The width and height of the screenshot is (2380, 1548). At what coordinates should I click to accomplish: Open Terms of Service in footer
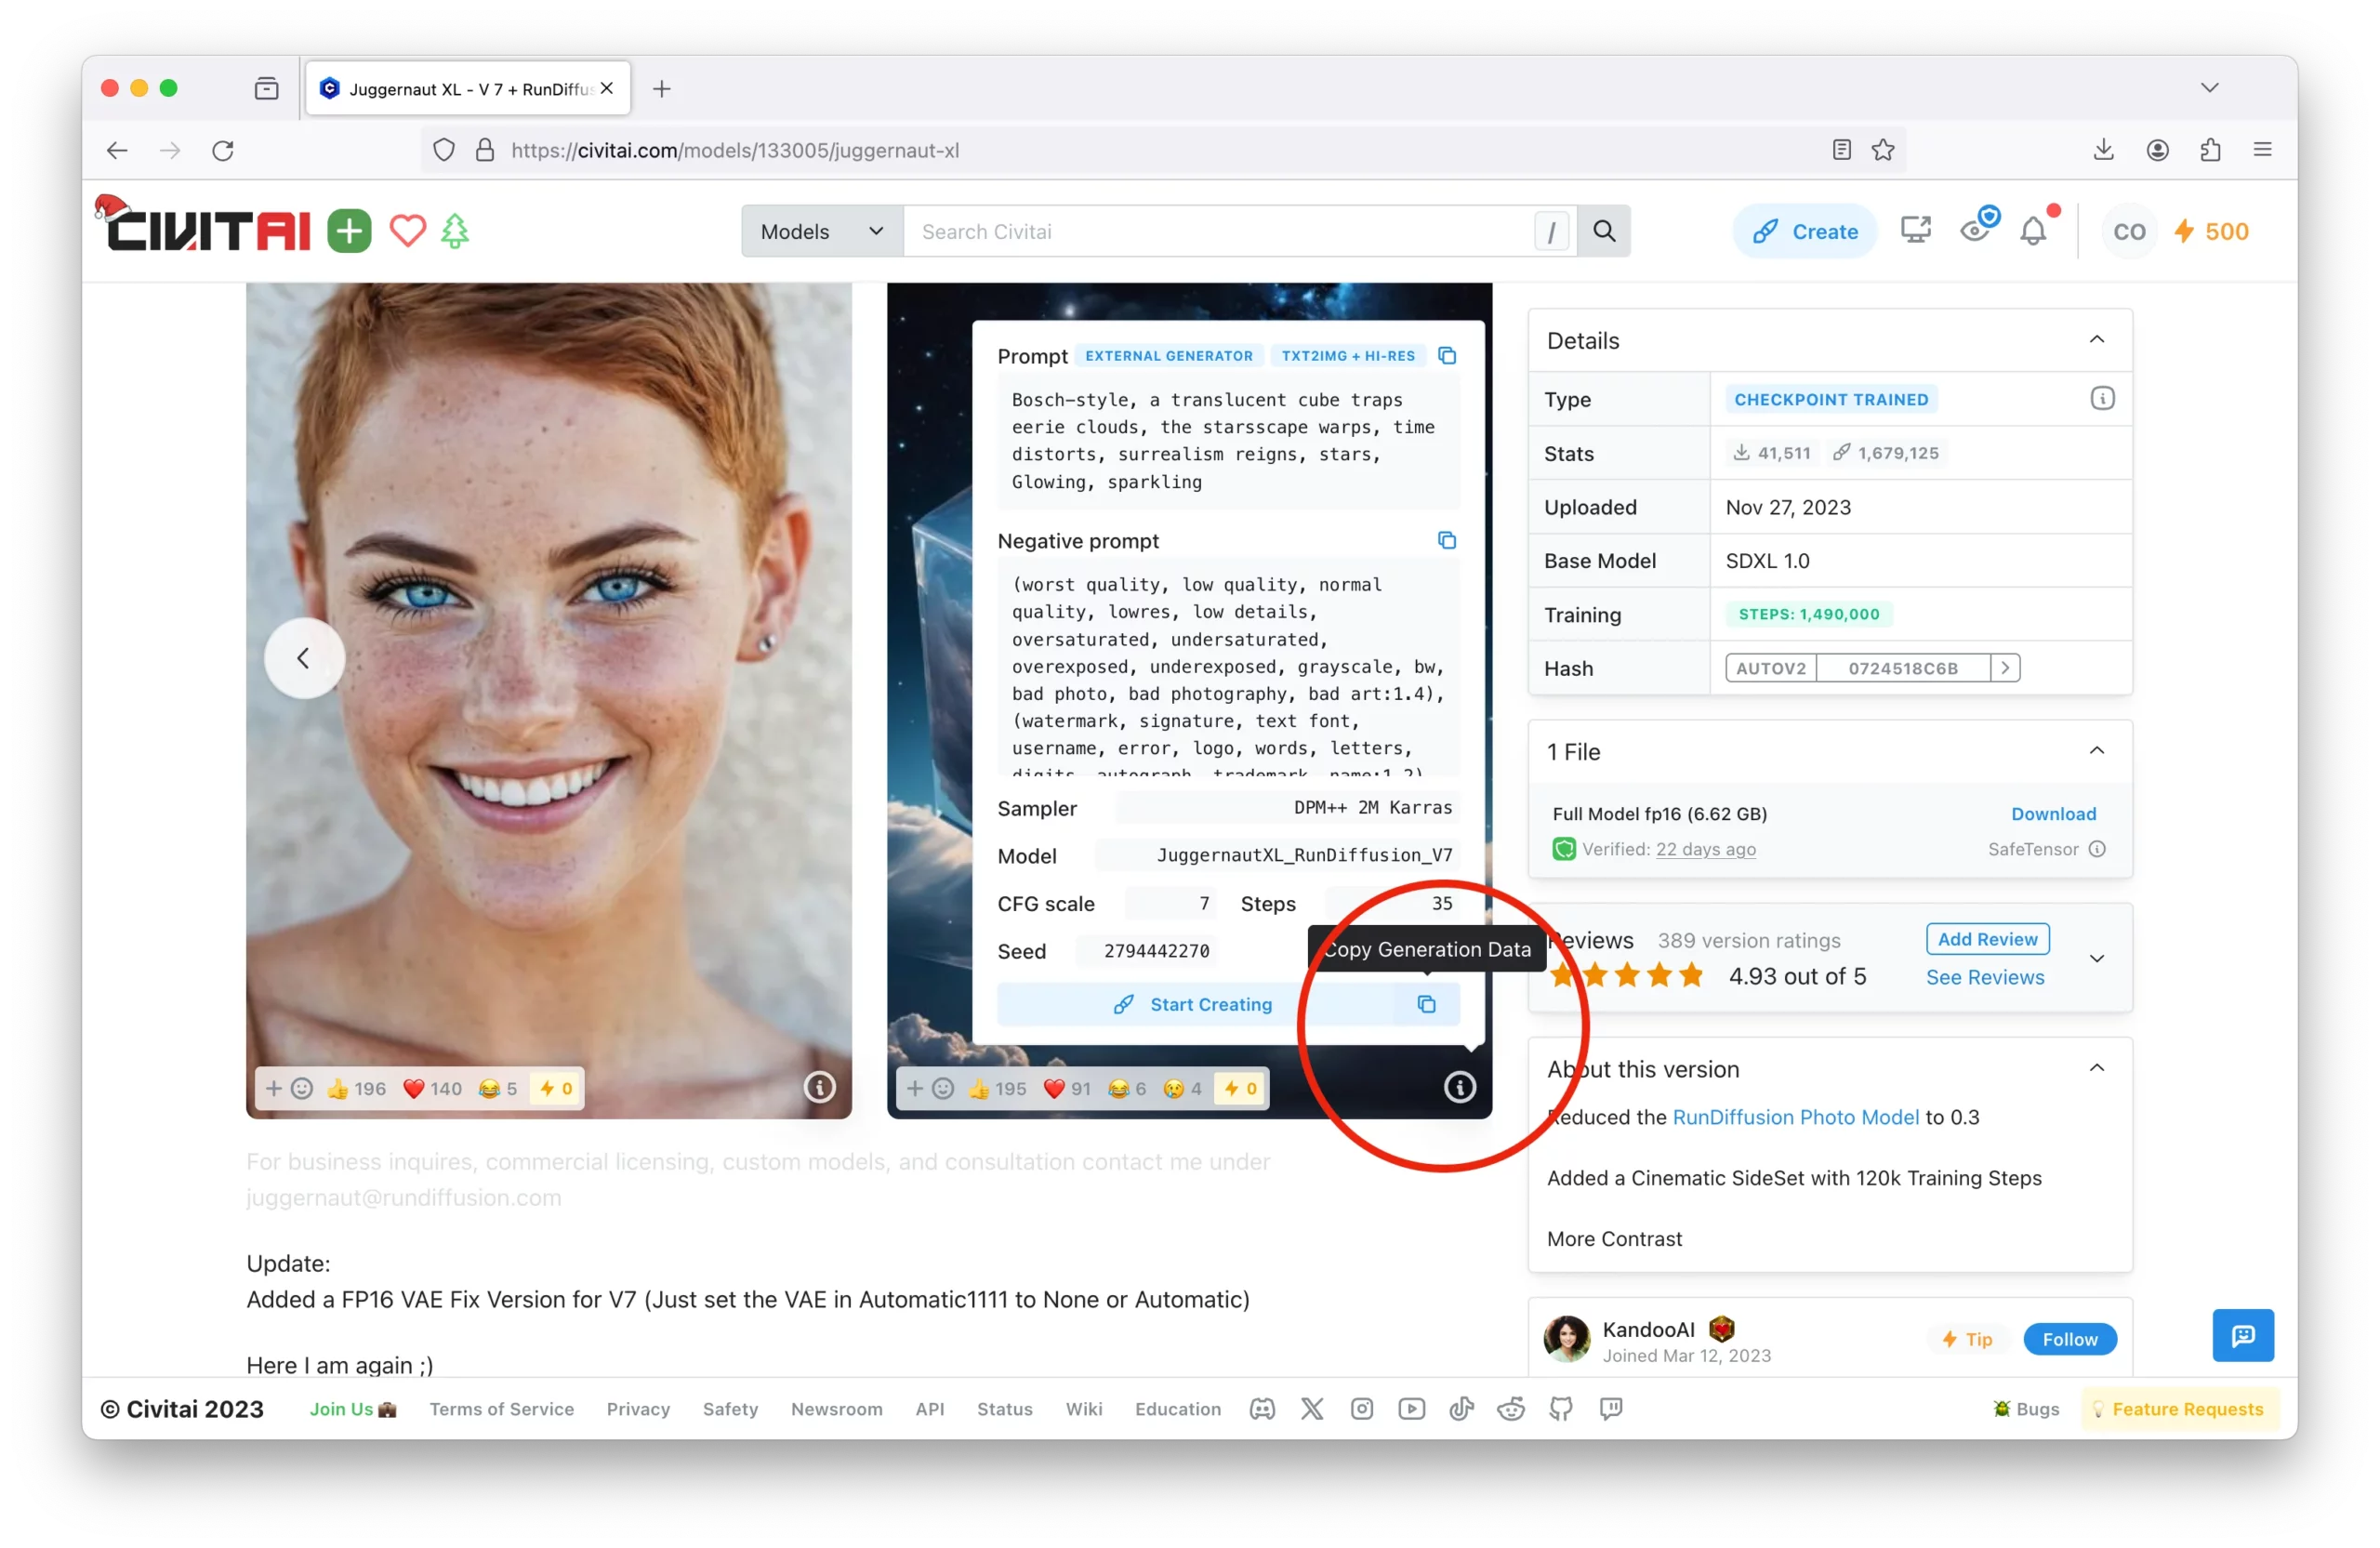pyautogui.click(x=502, y=1409)
